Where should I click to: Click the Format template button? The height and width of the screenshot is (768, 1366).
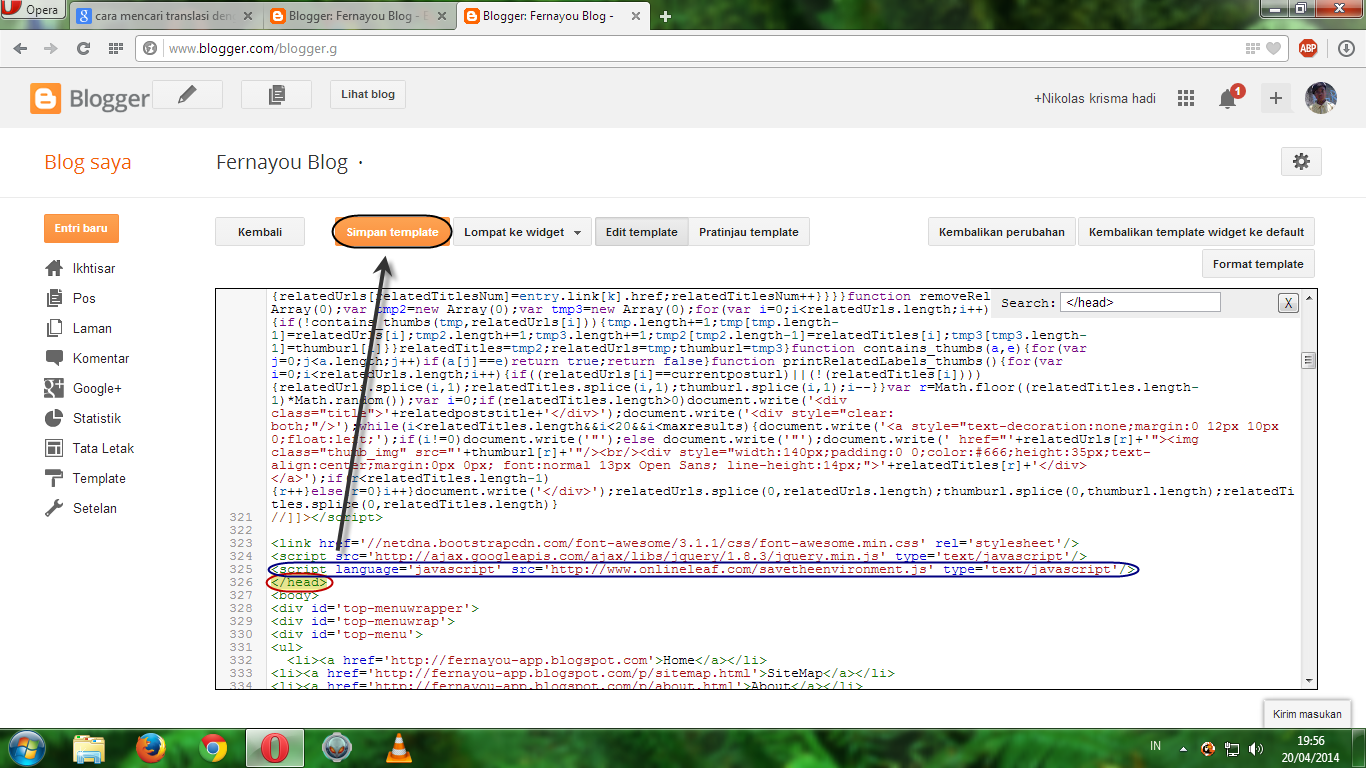1258,264
